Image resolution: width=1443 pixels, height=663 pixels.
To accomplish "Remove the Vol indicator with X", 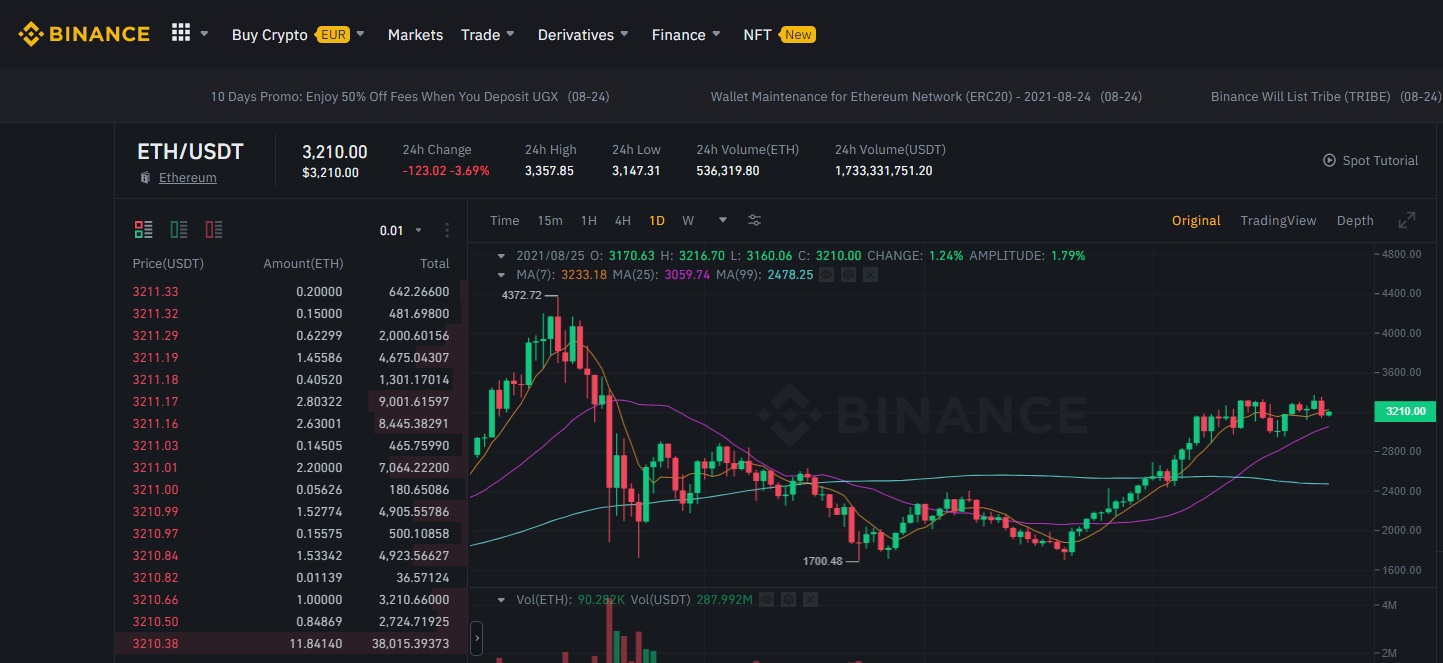I will click(x=810, y=600).
